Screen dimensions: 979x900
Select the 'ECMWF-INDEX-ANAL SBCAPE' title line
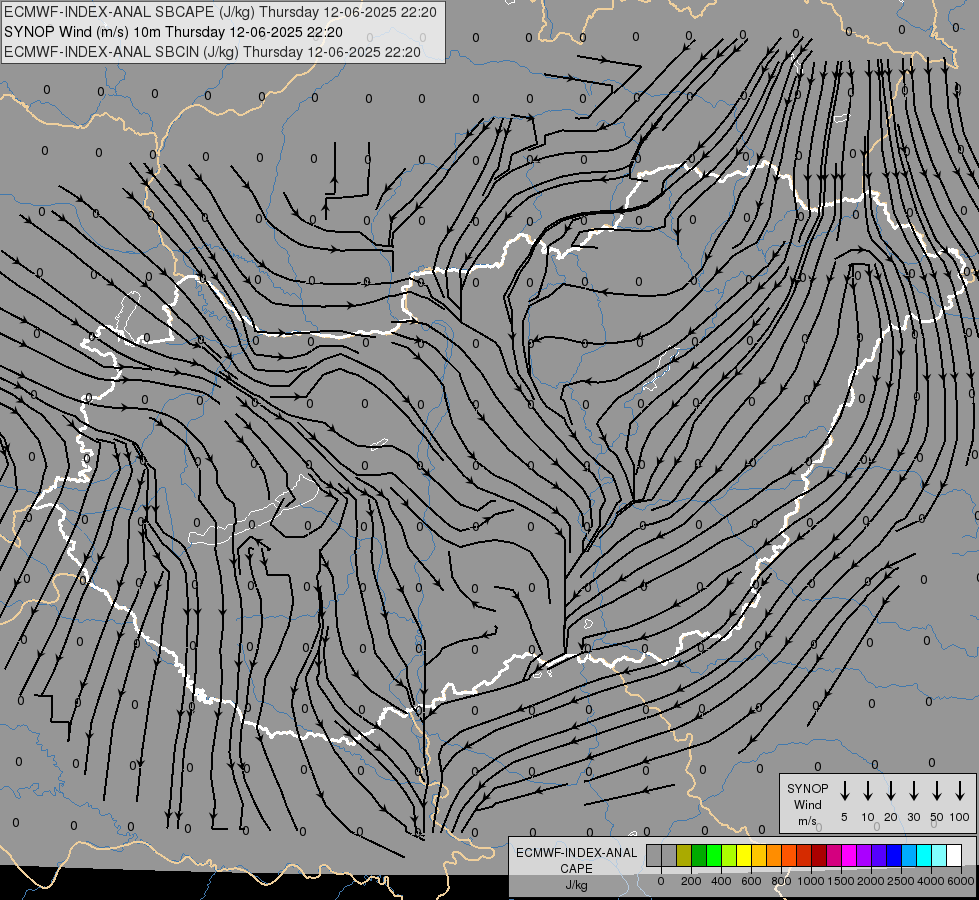coord(220,12)
